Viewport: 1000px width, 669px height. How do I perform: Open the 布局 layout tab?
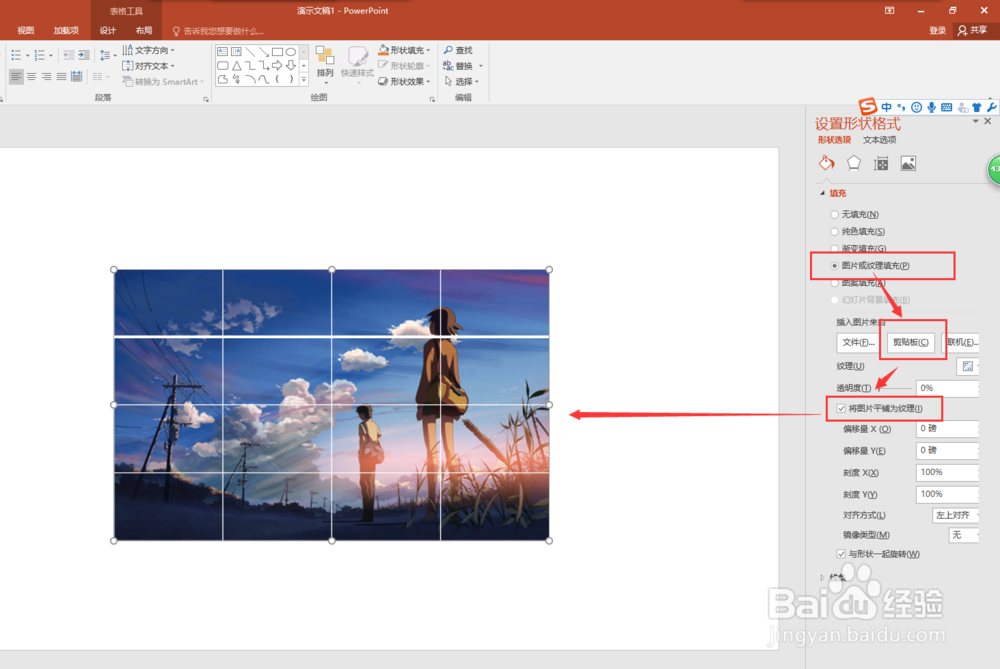[x=143, y=31]
